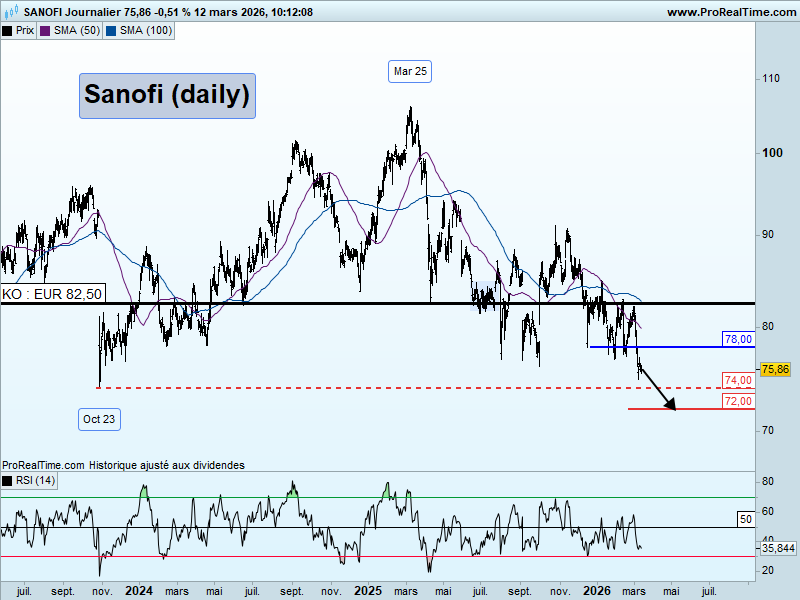Click the candlestick icon beside SANOFI title
The image size is (800, 600).
(x=12, y=11)
